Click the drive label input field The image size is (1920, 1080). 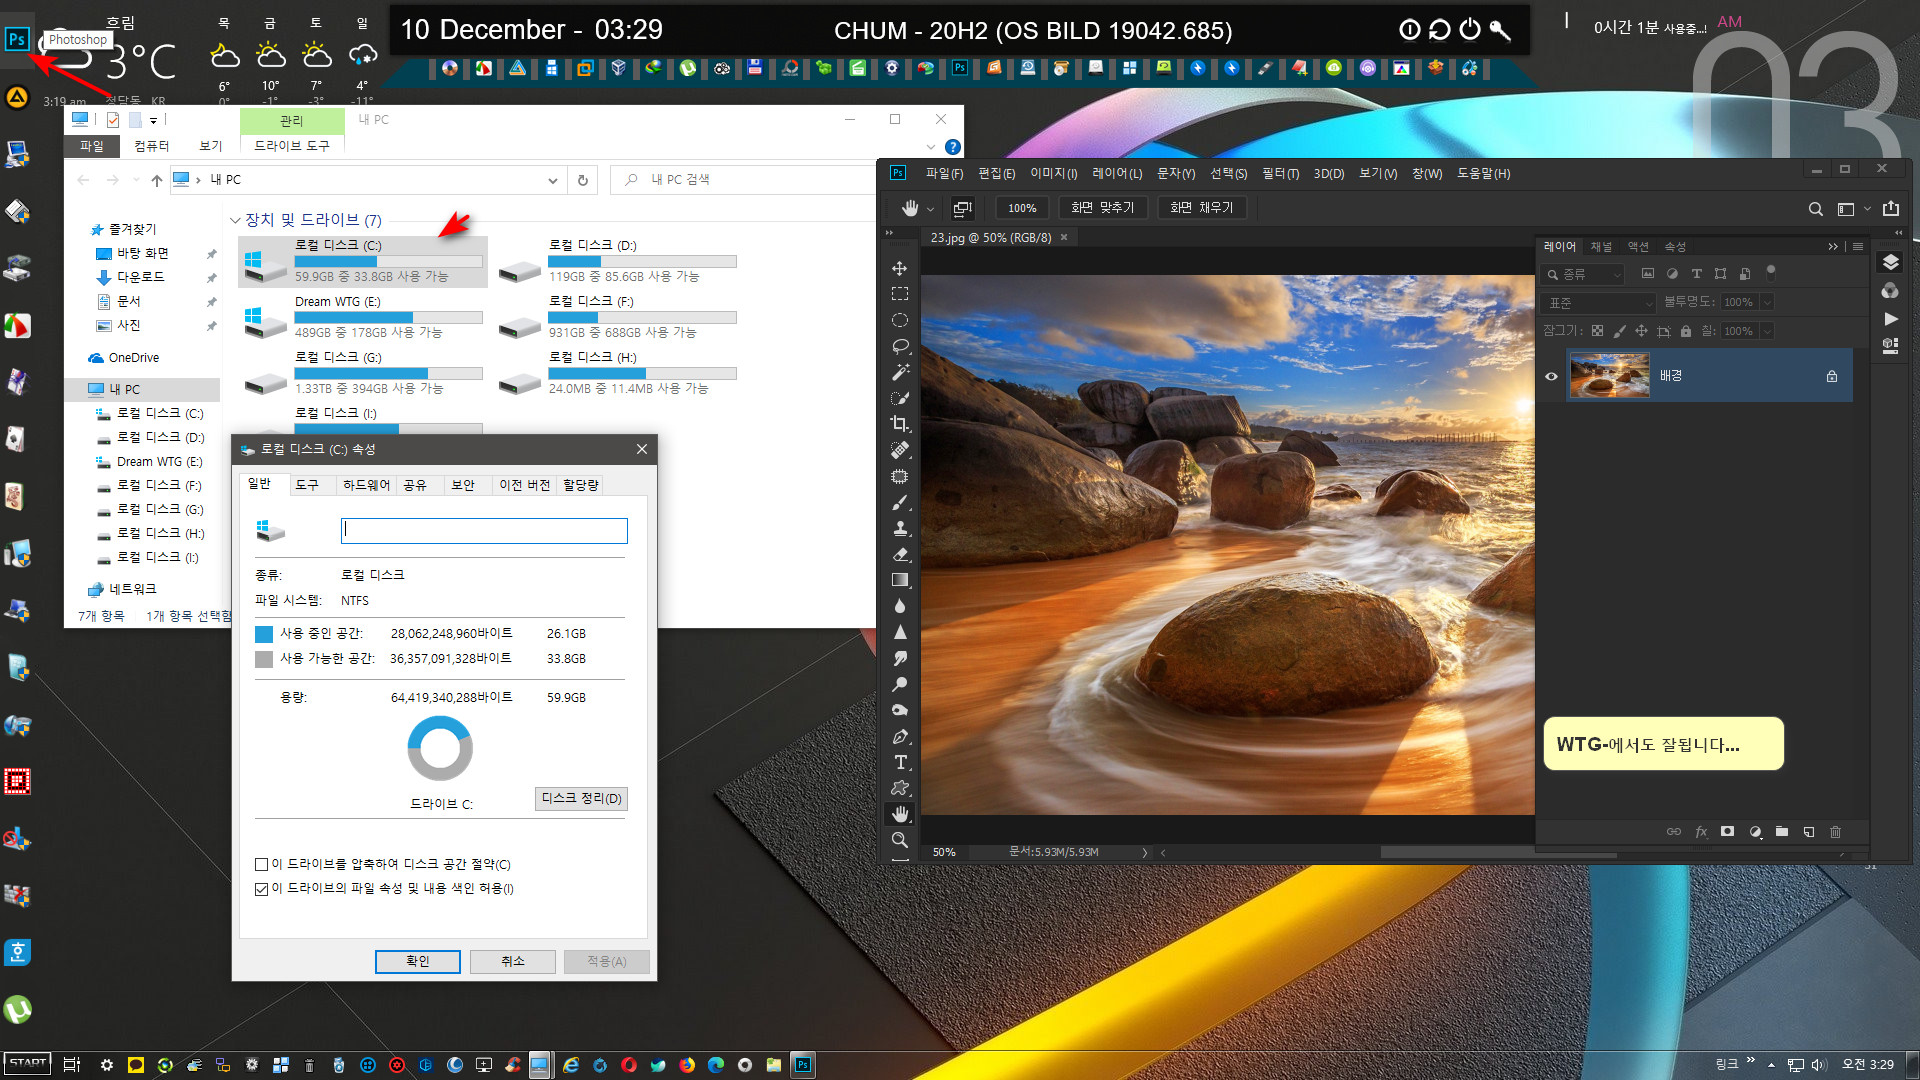tap(484, 530)
